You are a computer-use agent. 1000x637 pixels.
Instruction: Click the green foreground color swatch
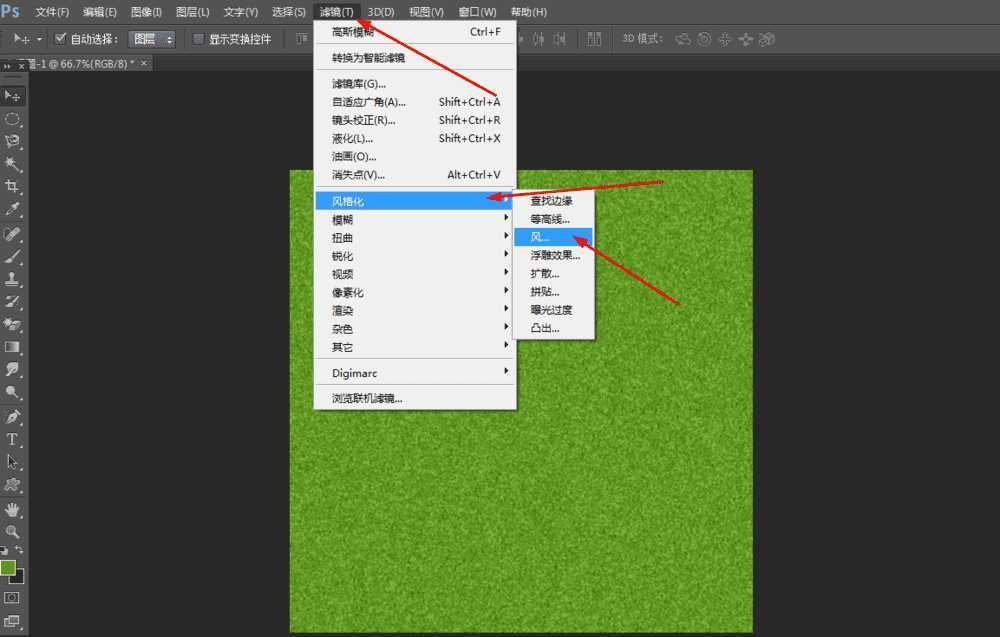(x=9, y=568)
